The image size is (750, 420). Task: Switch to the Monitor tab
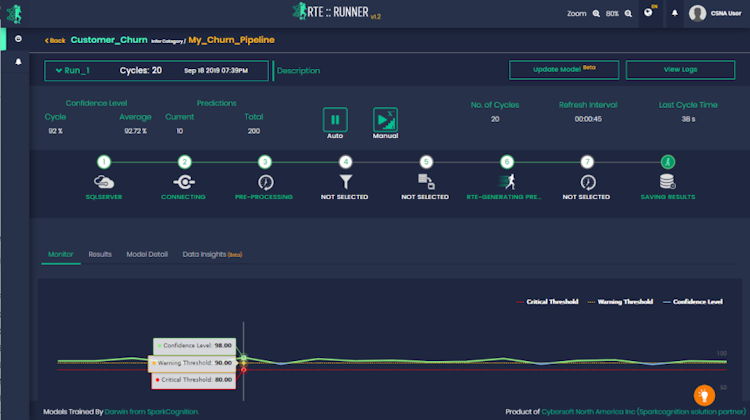61,254
